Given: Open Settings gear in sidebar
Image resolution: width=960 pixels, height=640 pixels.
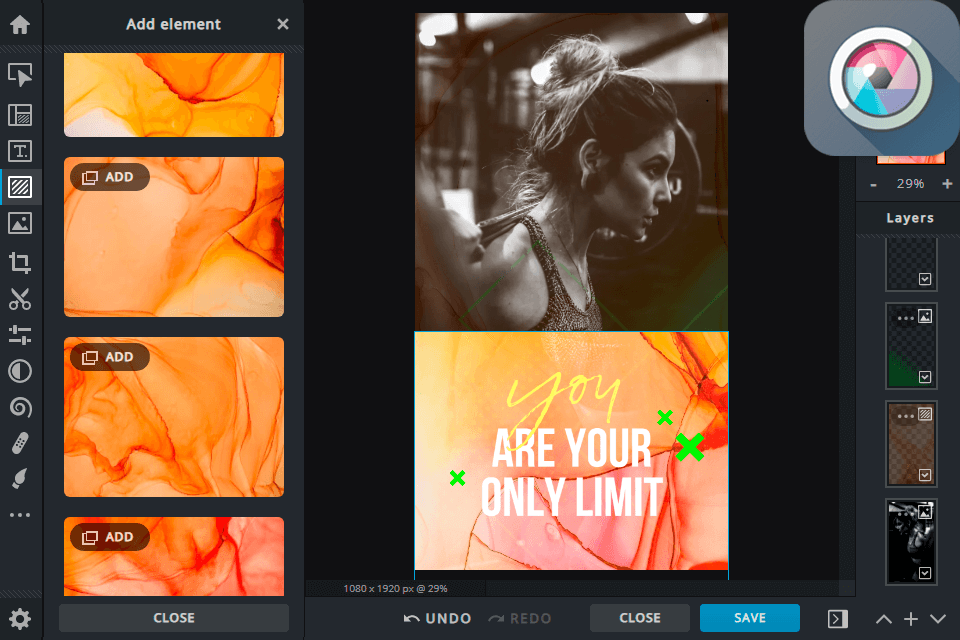Looking at the screenshot, I should (x=20, y=619).
